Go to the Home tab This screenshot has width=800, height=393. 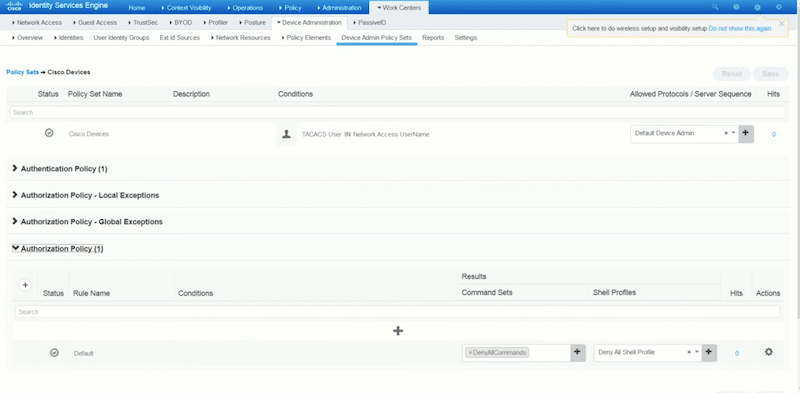click(137, 8)
